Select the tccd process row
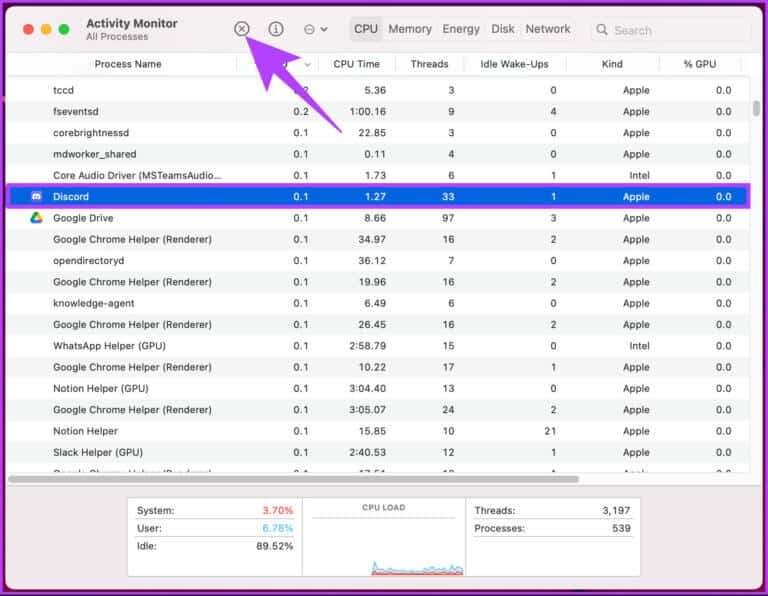Screen dimensions: 768x596 click(x=378, y=90)
